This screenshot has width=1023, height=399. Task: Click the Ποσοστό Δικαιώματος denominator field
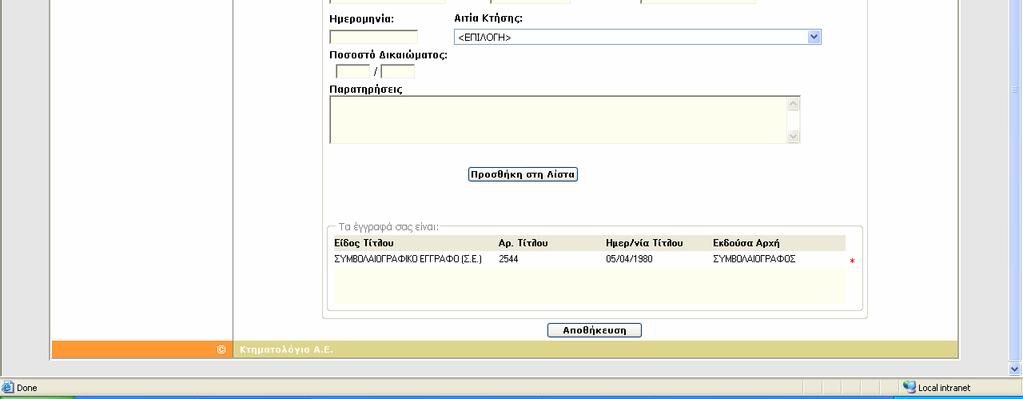coord(397,72)
